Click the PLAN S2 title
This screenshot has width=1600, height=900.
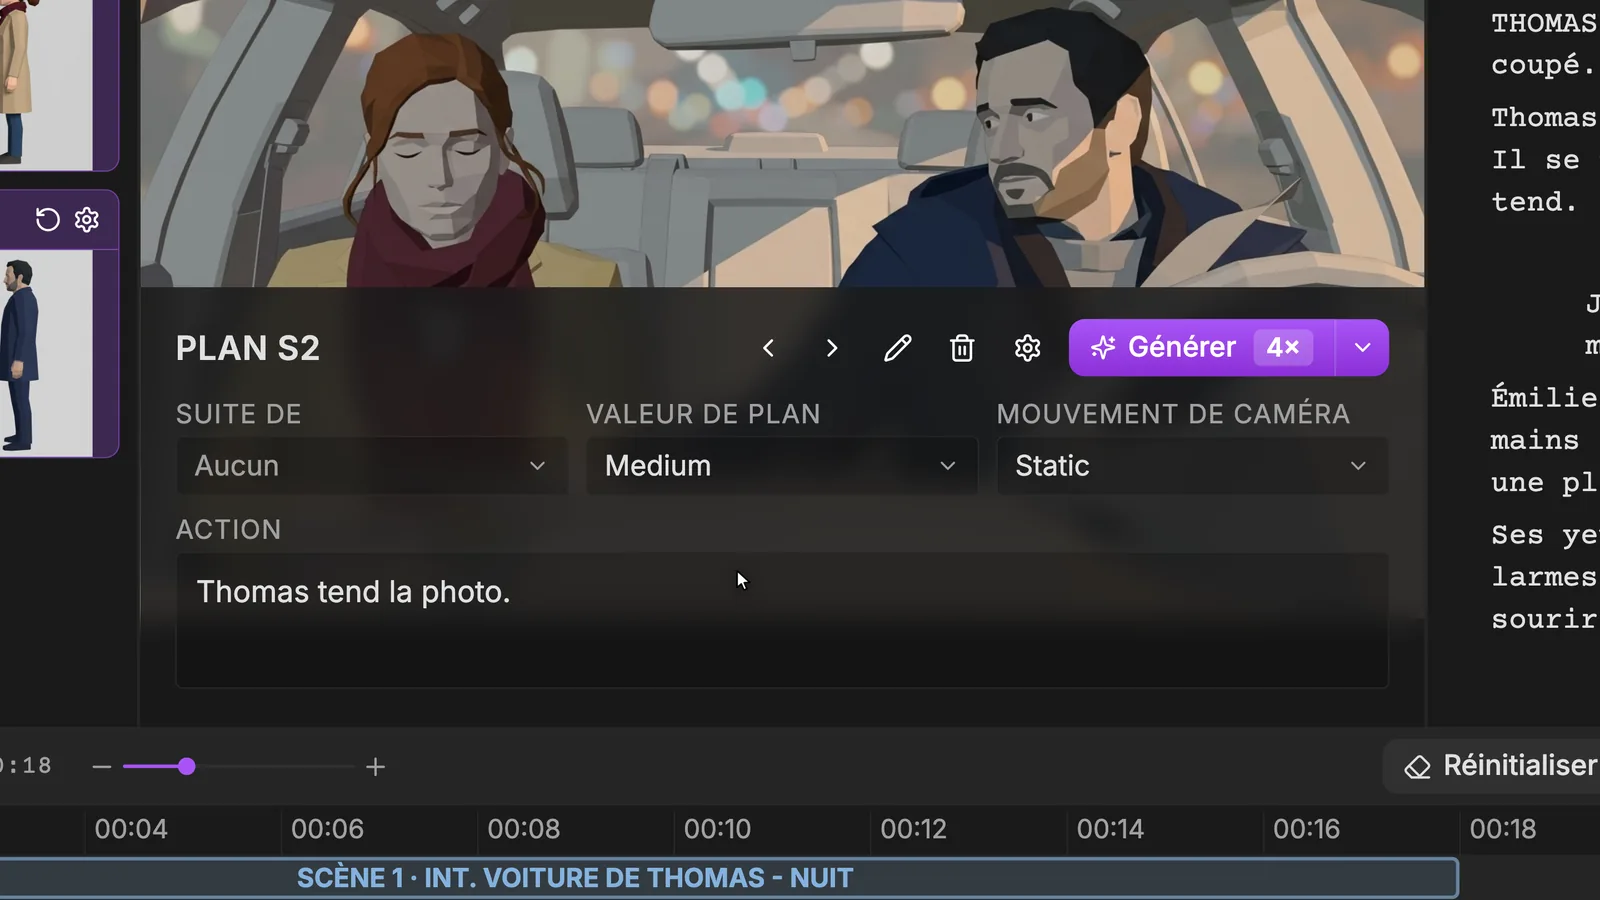[248, 348]
